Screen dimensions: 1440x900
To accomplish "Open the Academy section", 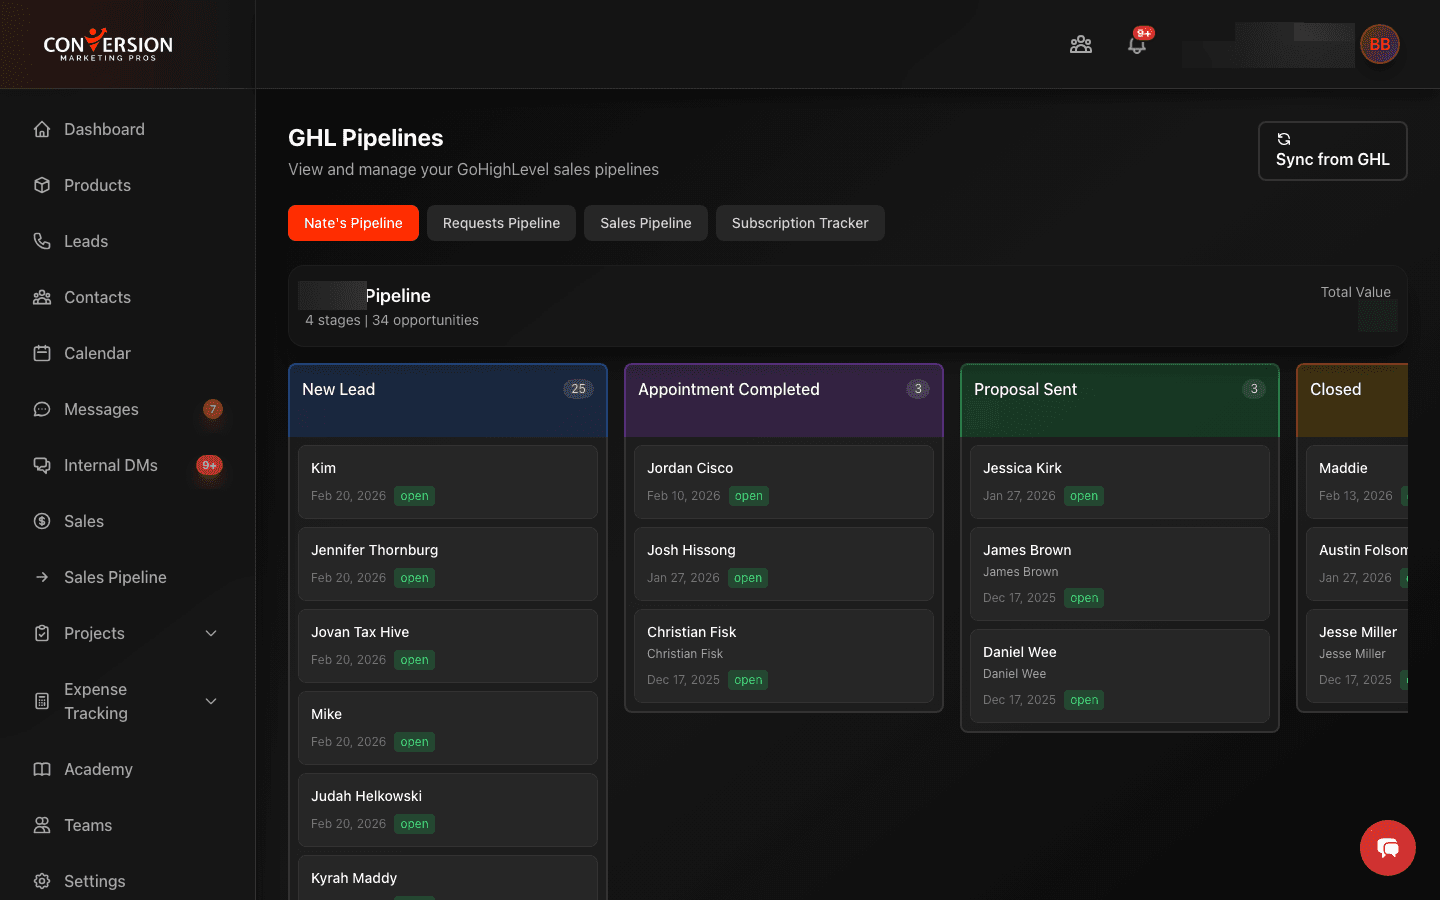I will pyautogui.click(x=98, y=769).
